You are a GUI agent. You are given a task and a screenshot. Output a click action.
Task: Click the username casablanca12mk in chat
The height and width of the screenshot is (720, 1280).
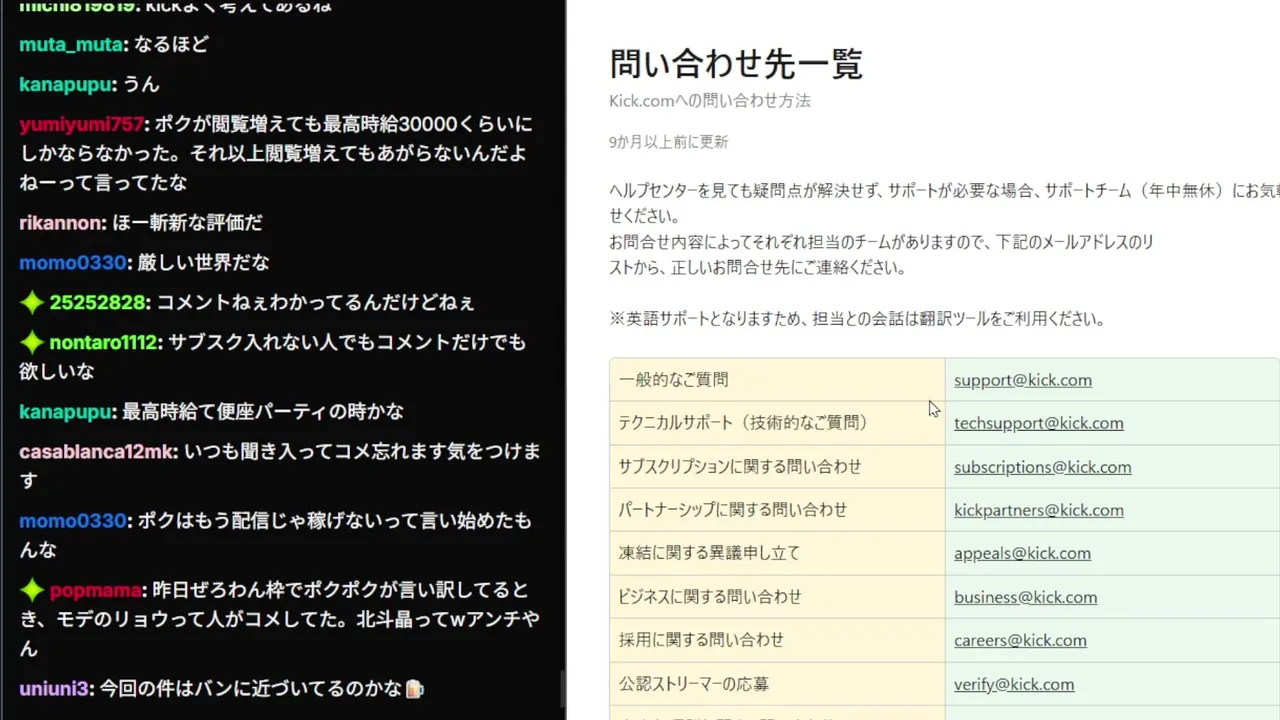(98, 452)
